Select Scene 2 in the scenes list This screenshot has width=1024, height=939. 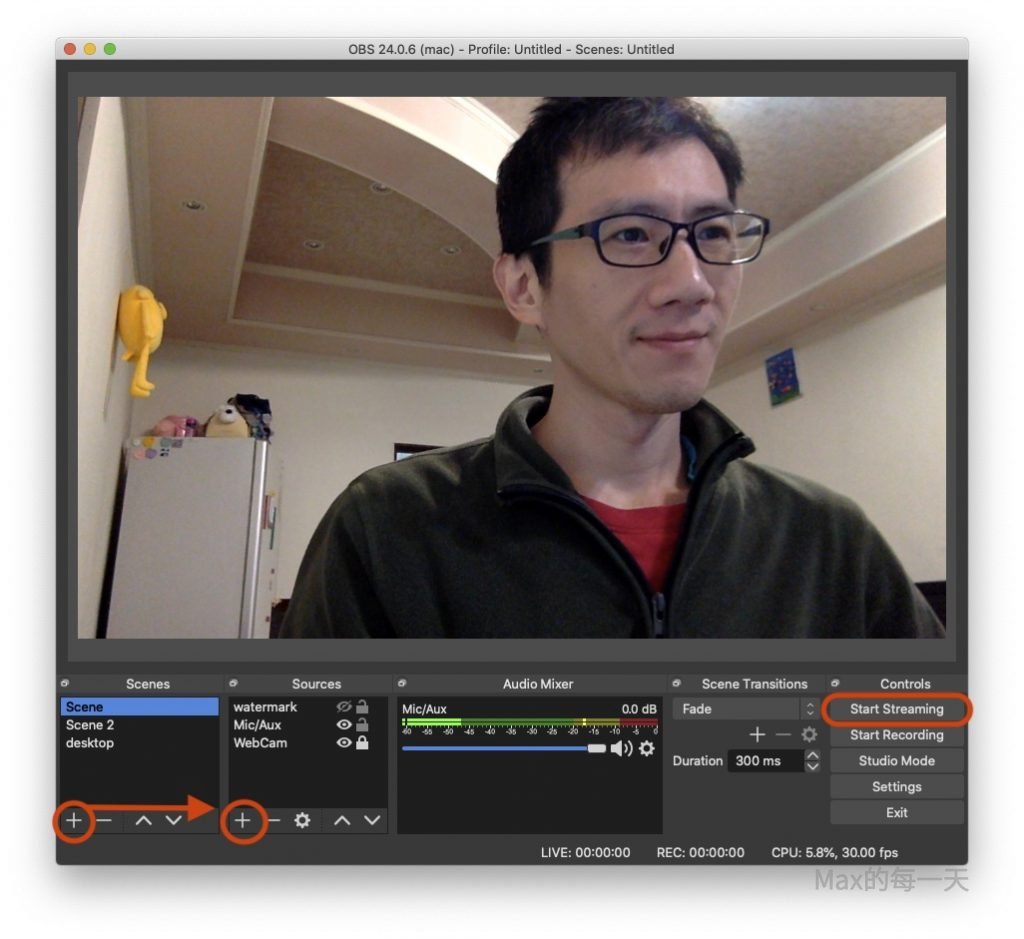(90, 725)
